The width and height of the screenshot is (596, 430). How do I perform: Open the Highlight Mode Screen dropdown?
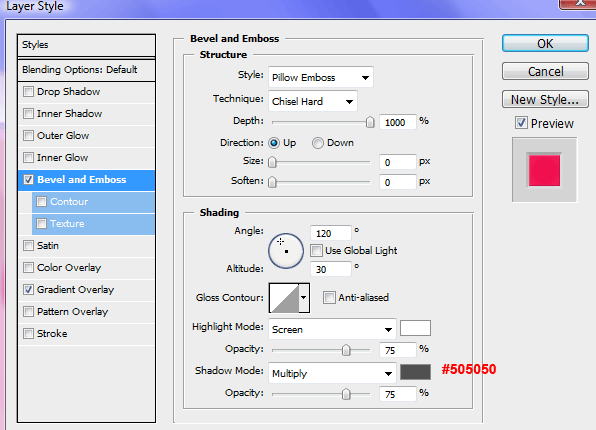point(332,329)
